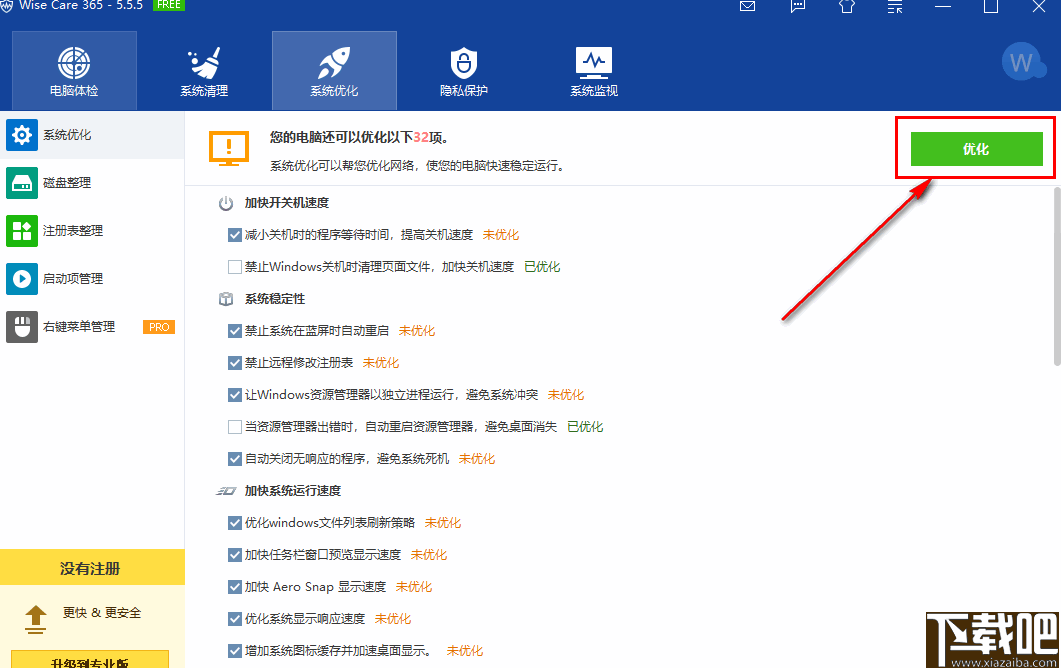Click the 升级到专业版 upgrade button
1061x668 pixels.
pos(90,660)
